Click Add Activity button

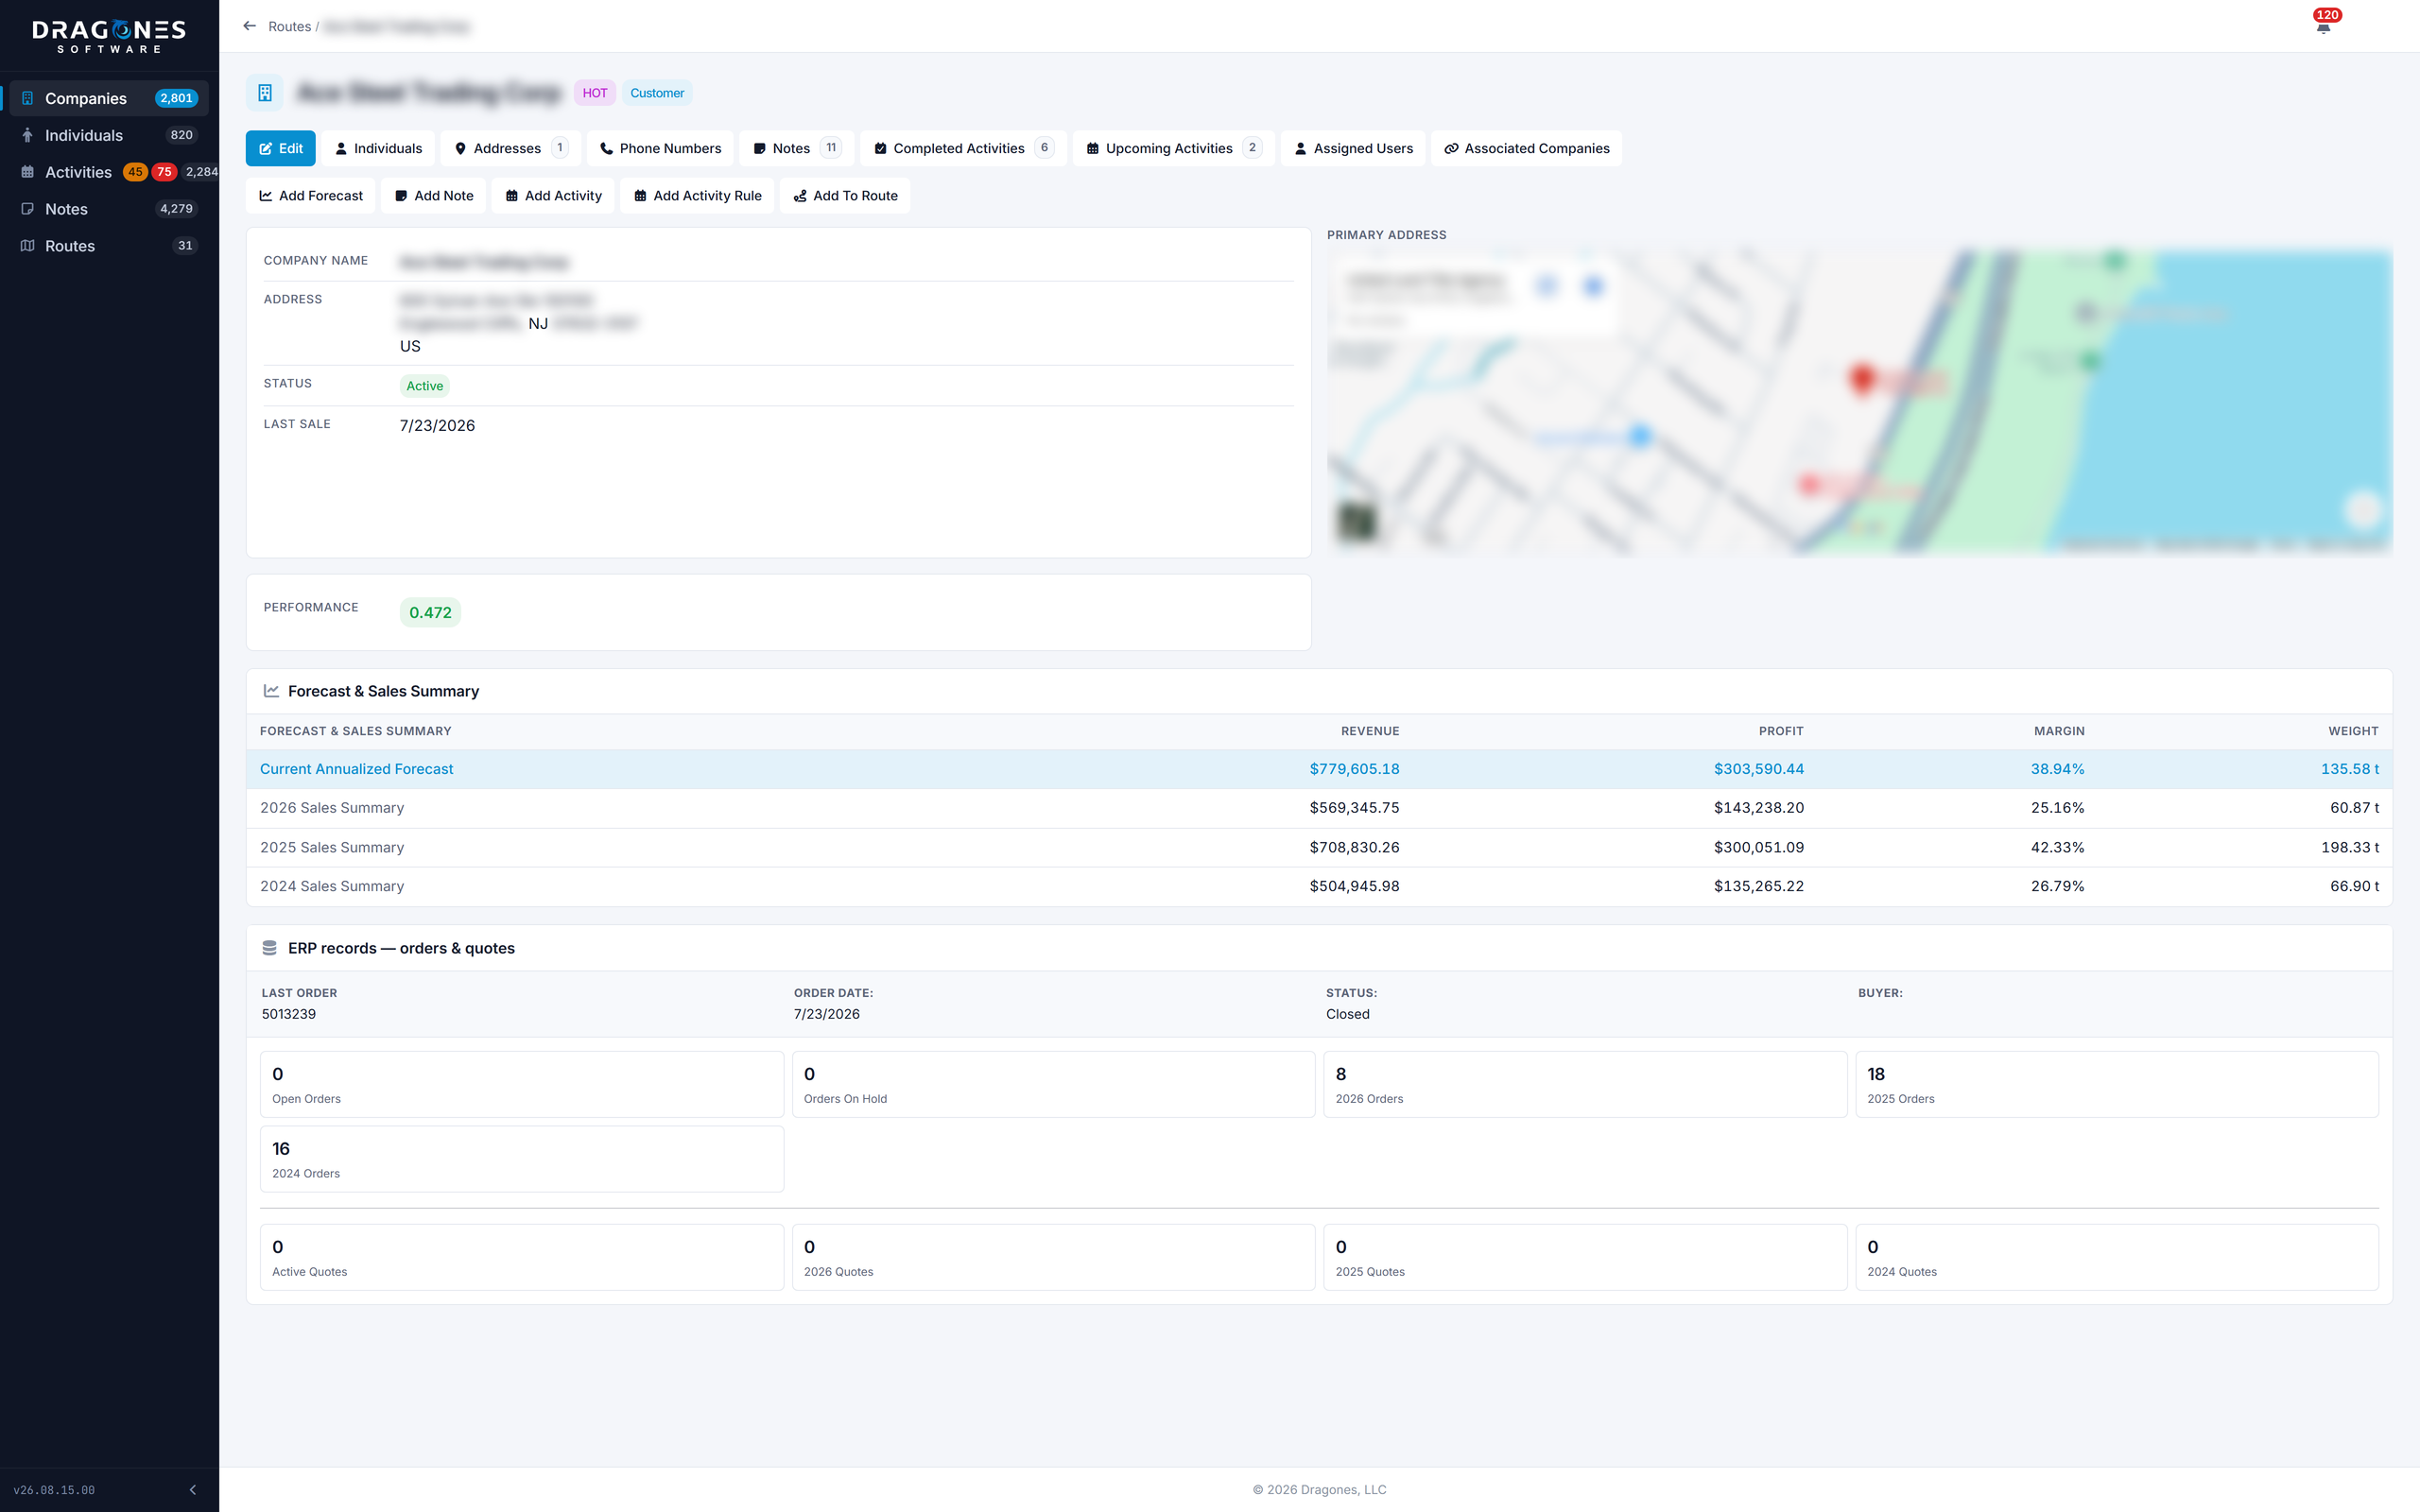click(x=553, y=196)
